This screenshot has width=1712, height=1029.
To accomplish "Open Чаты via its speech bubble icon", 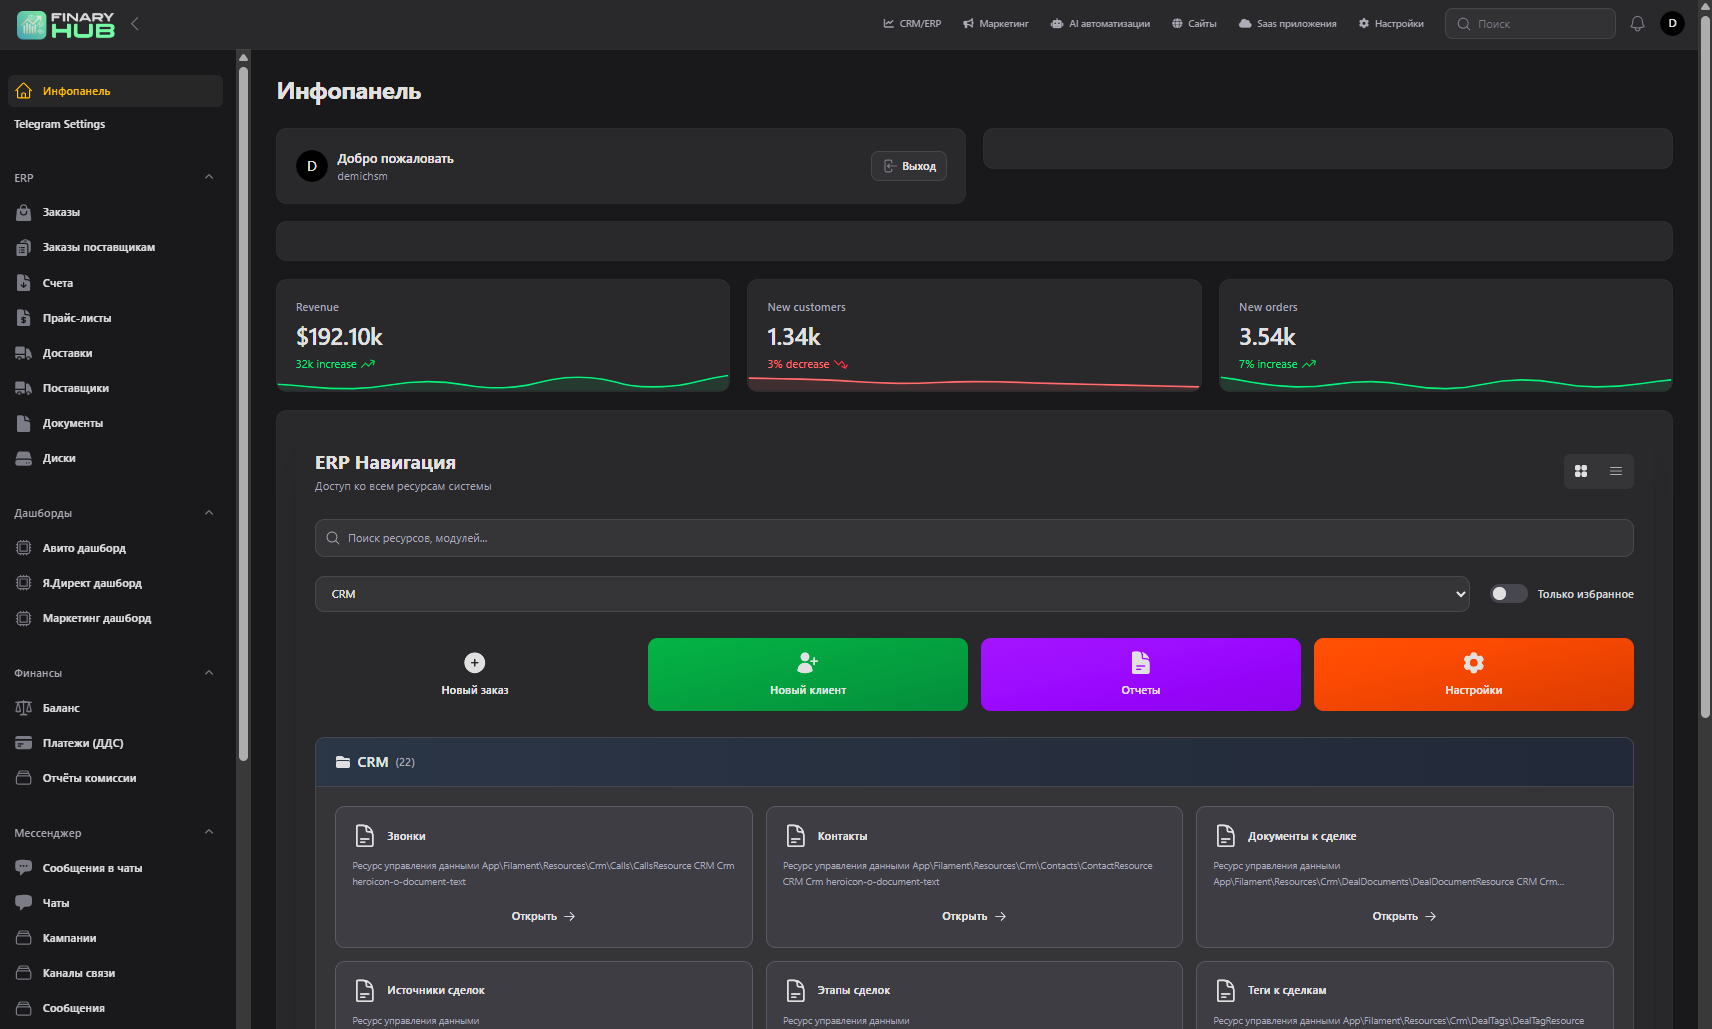I will [24, 903].
